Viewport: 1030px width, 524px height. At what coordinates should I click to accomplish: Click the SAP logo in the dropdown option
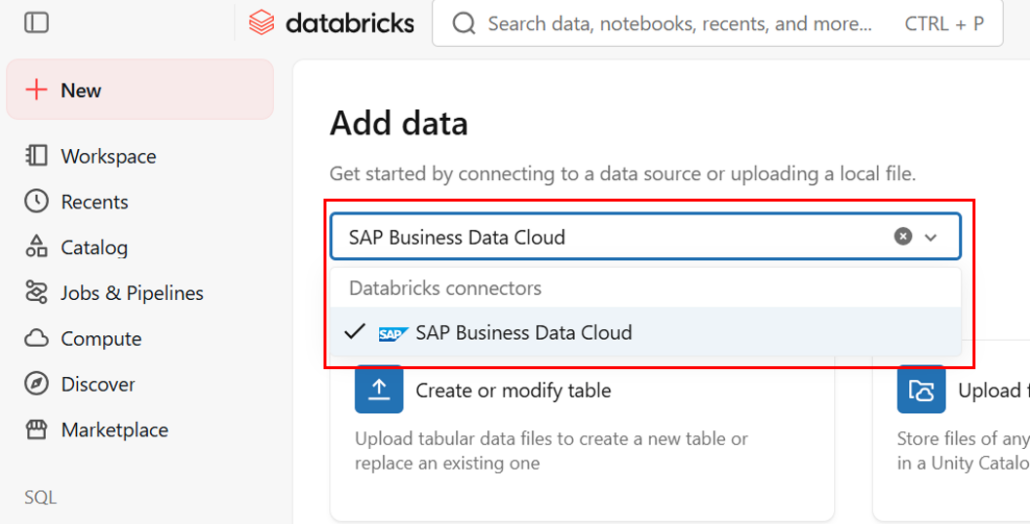point(393,334)
